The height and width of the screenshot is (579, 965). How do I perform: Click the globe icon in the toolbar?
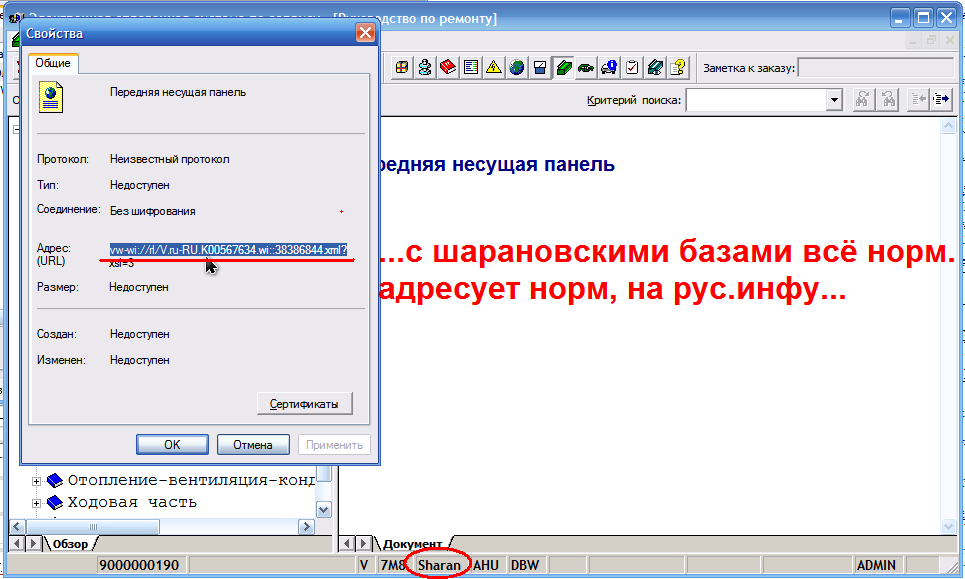(517, 68)
